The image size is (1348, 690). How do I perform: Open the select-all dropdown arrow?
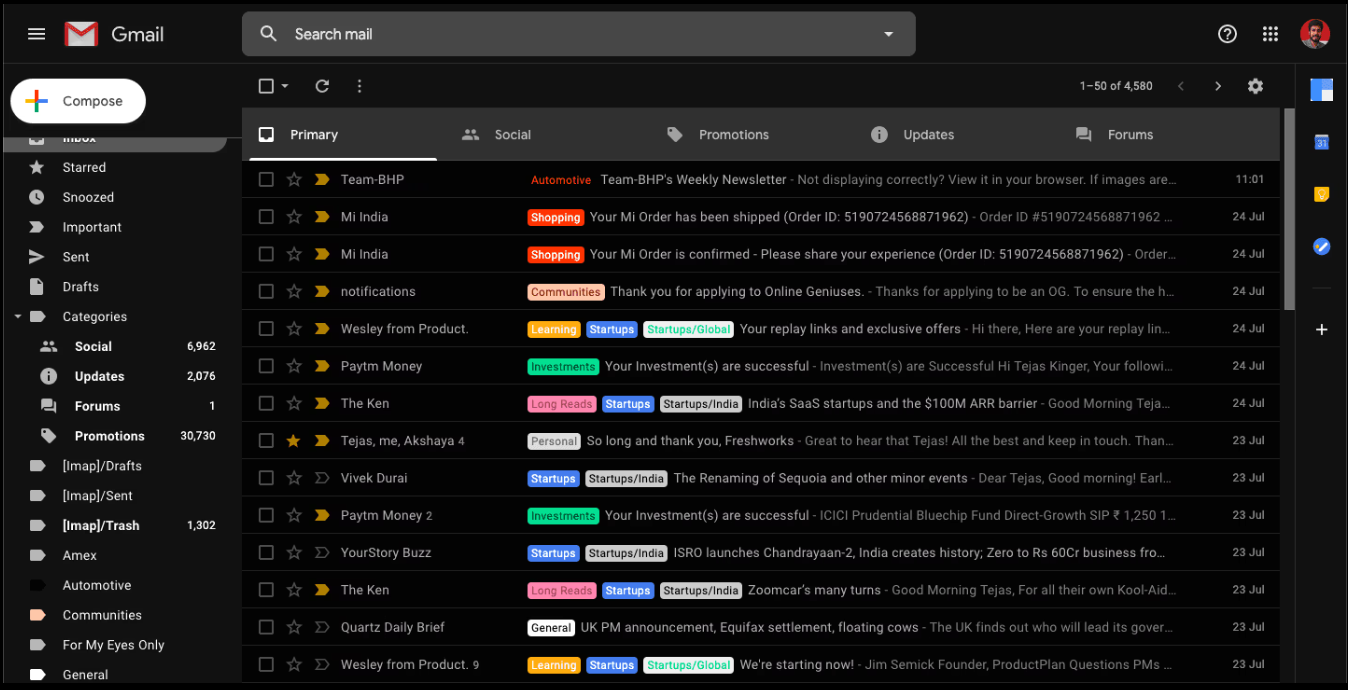(x=285, y=86)
